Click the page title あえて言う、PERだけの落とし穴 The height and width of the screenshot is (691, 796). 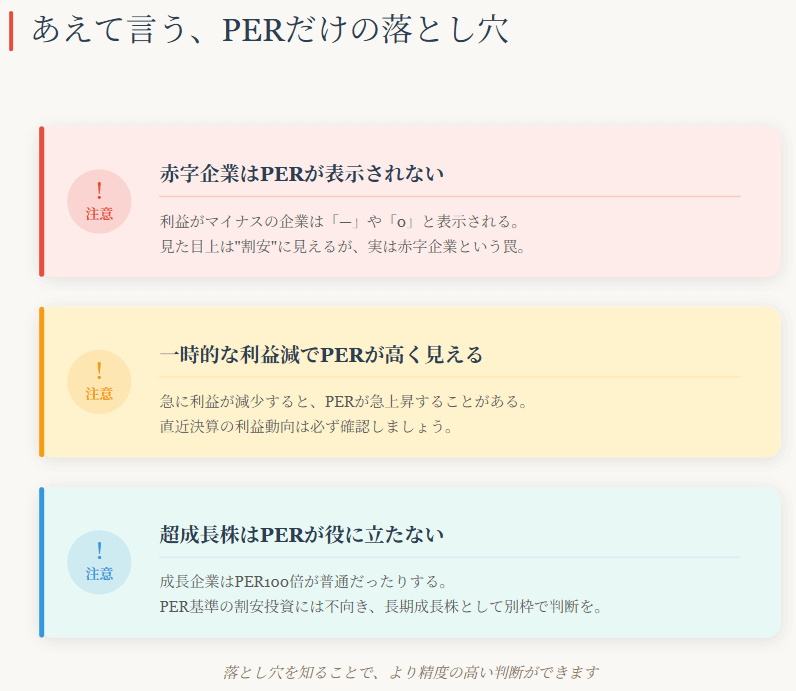270,29
